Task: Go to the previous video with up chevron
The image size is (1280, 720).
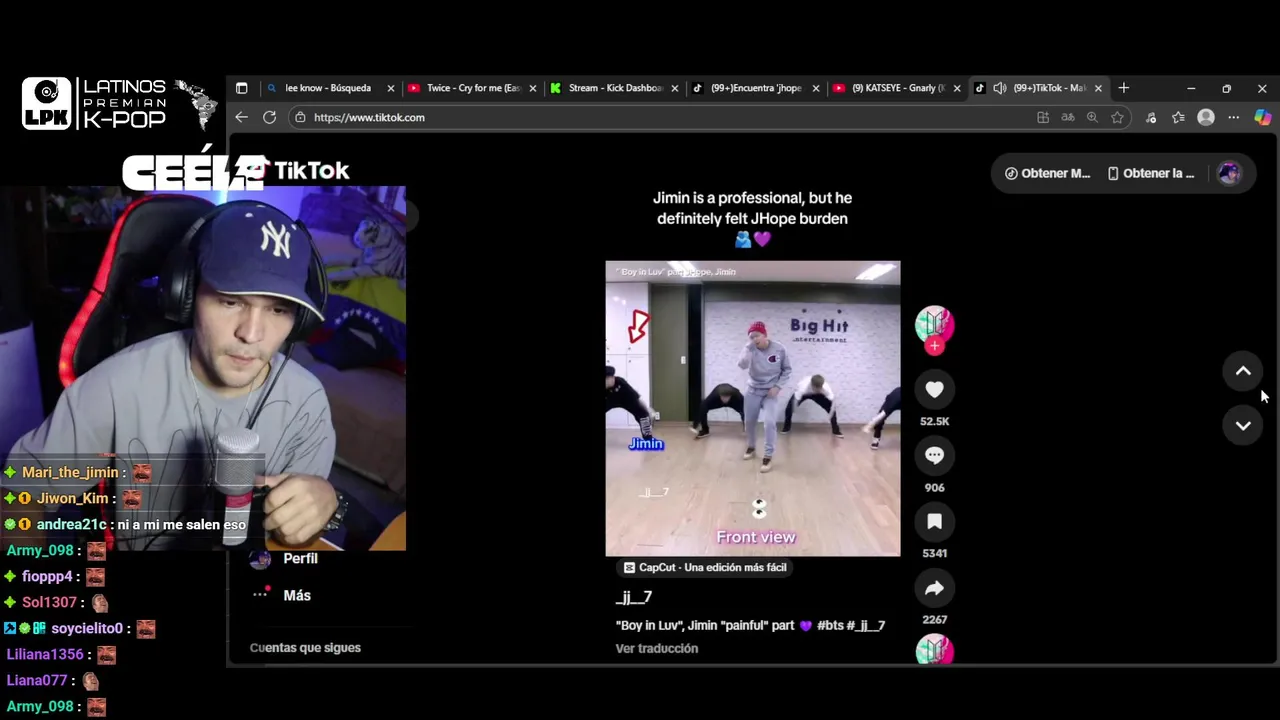Action: (1243, 372)
